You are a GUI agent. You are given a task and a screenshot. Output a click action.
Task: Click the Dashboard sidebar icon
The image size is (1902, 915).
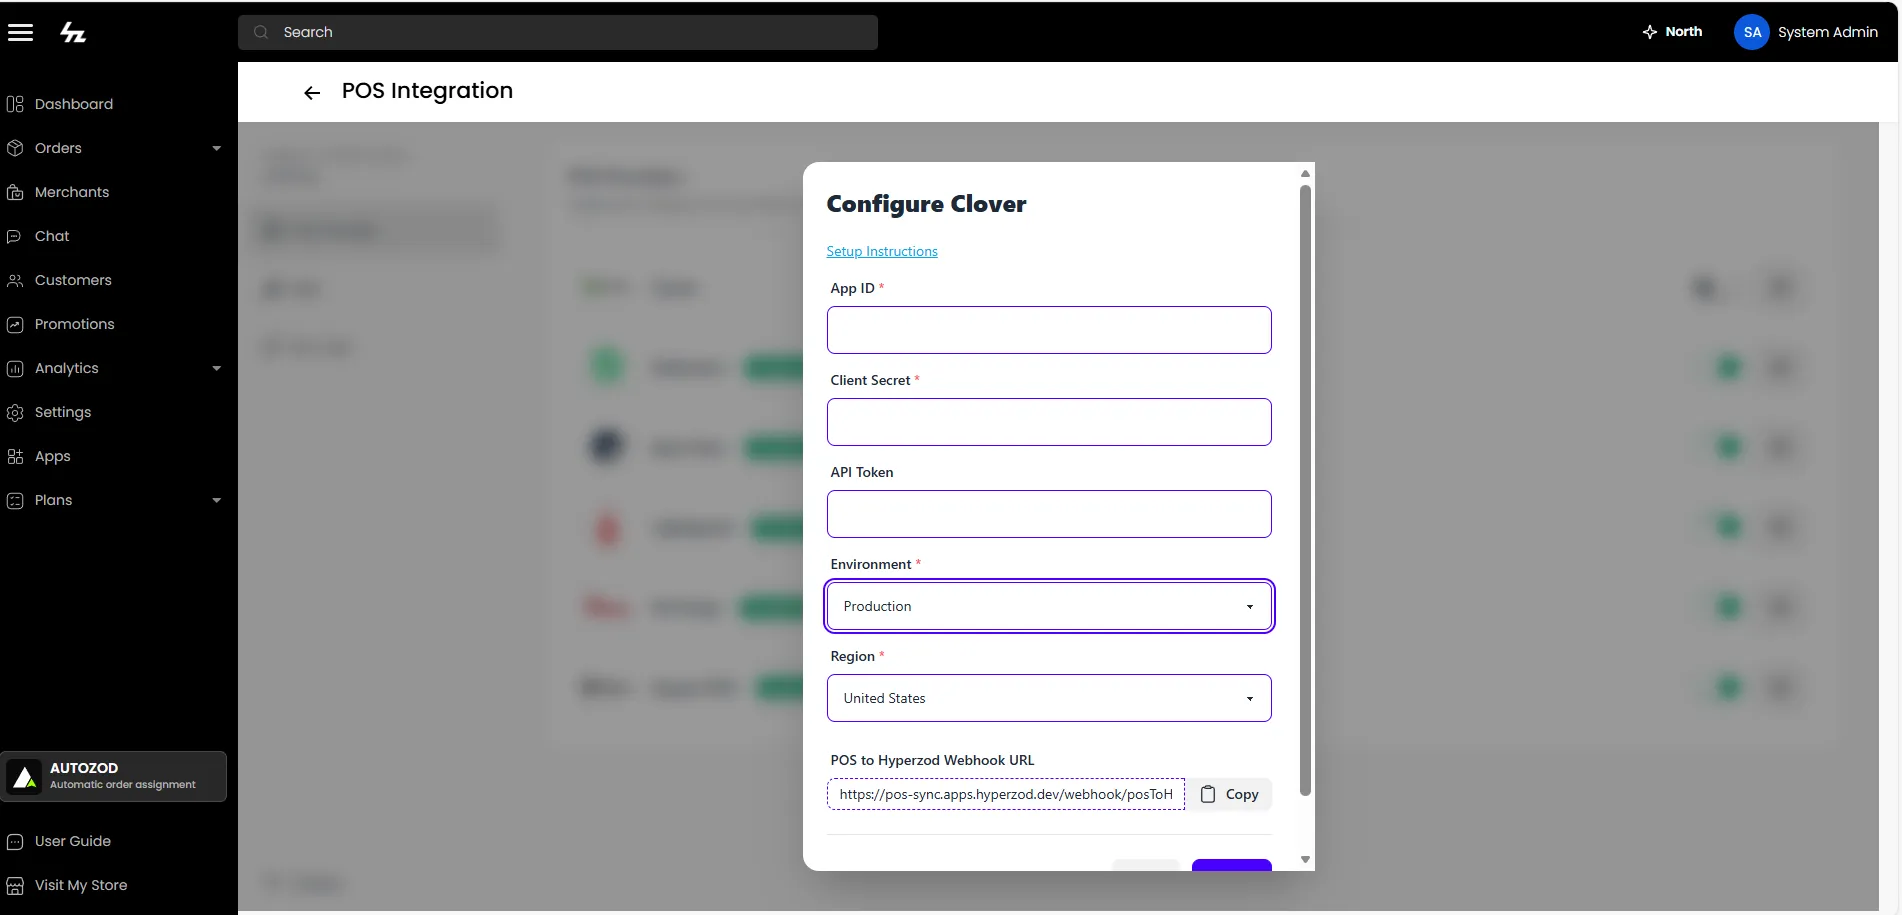pyautogui.click(x=15, y=104)
